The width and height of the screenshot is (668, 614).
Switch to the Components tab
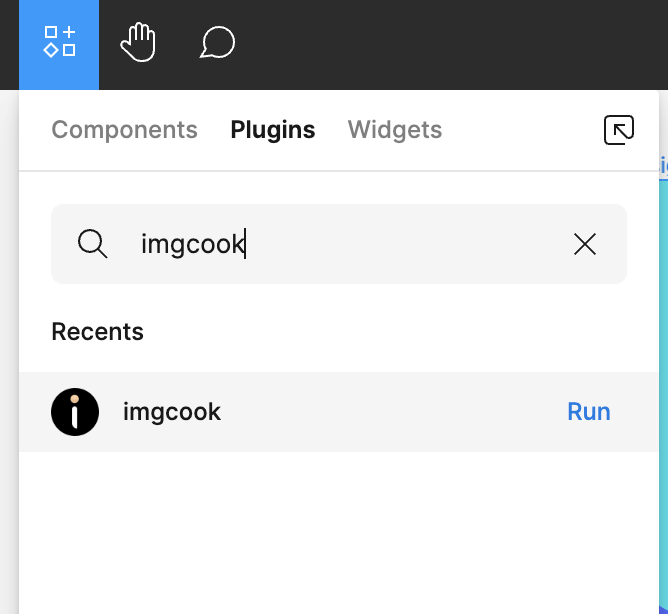coord(124,130)
